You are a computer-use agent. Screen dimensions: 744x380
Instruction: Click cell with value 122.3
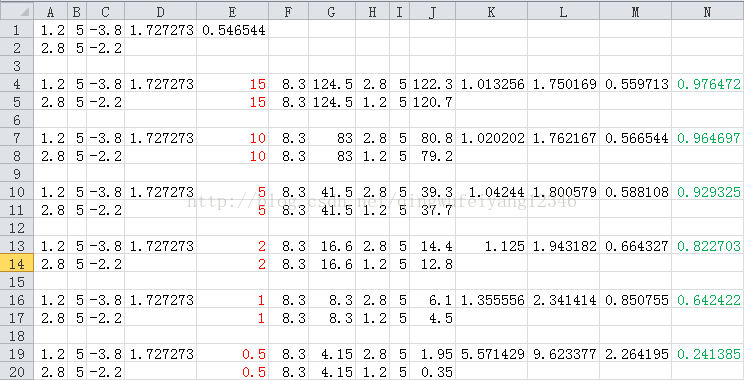(432, 84)
